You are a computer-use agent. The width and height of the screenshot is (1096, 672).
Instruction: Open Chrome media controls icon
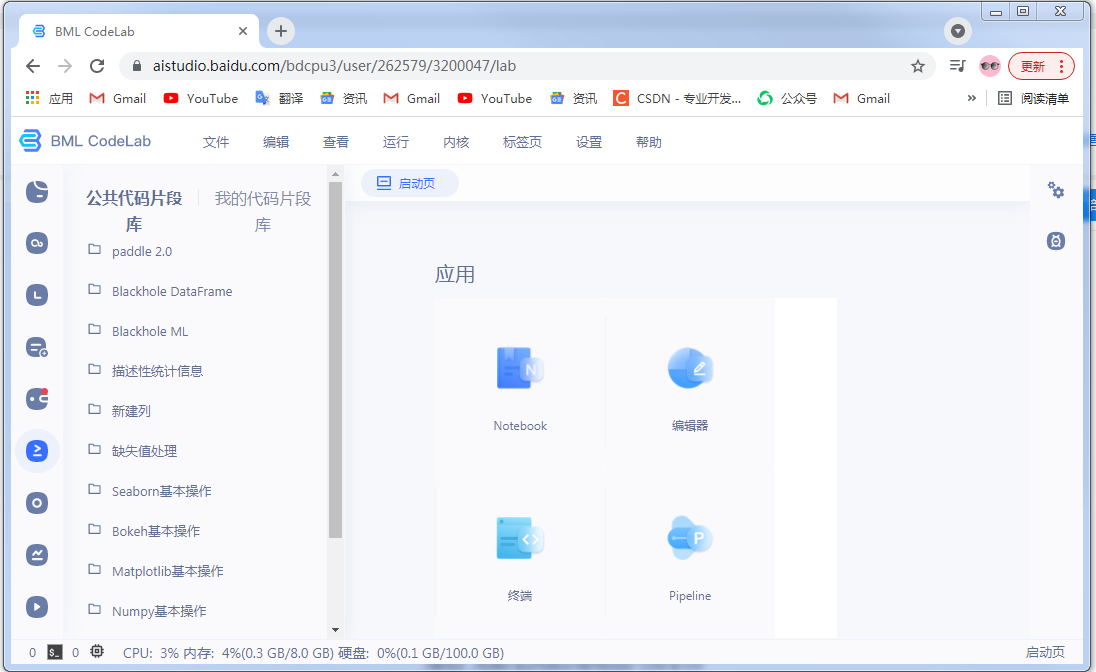tap(957, 66)
